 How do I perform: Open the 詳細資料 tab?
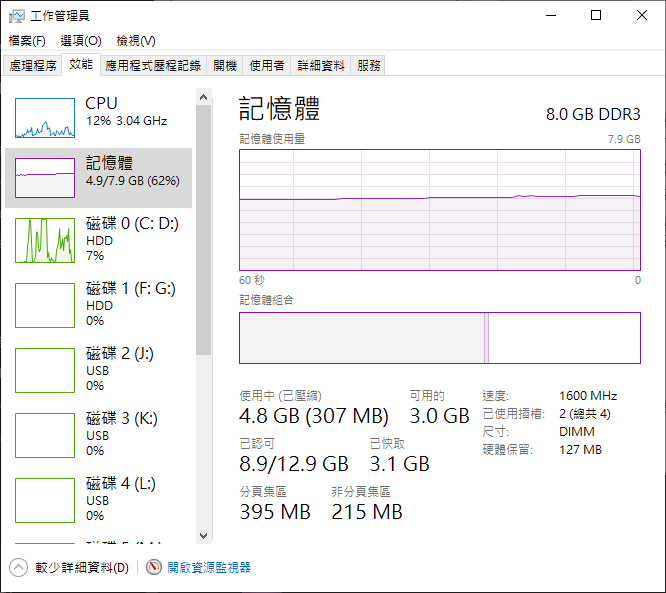tap(321, 65)
